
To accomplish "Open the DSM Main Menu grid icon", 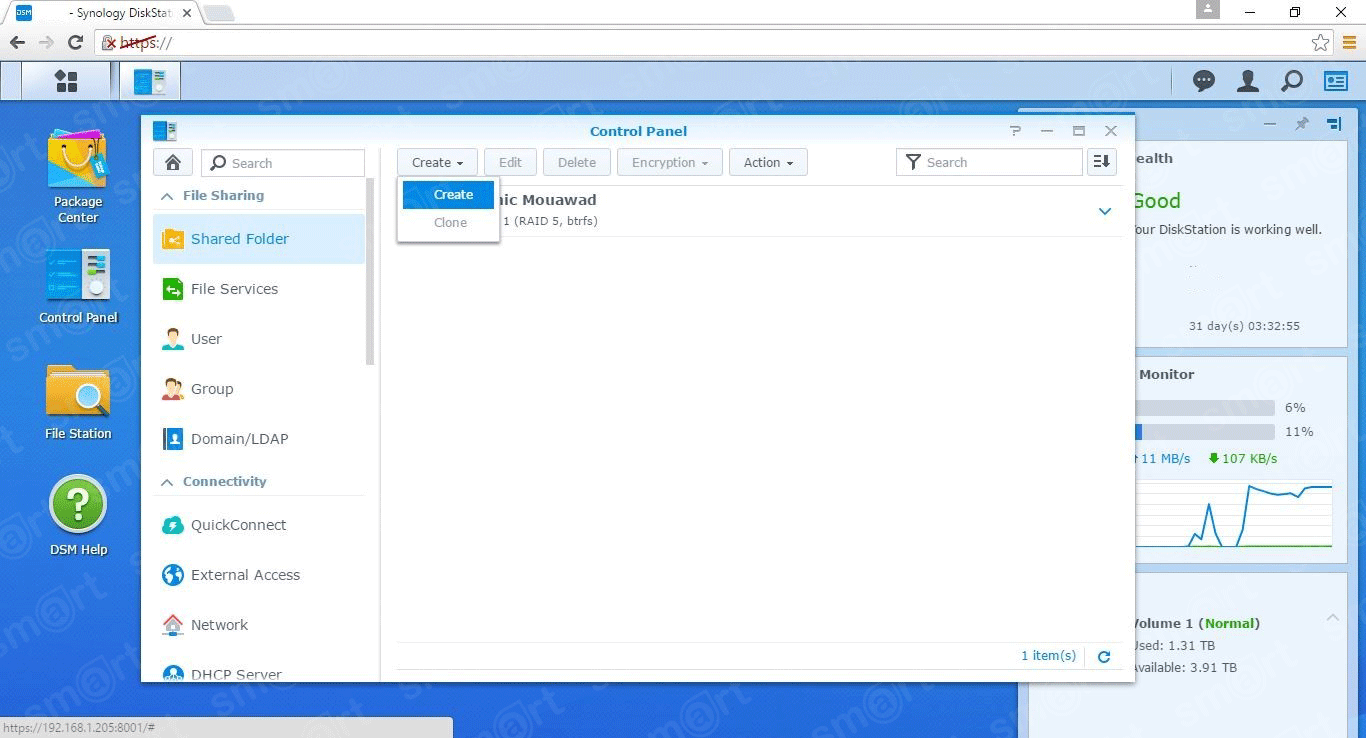I will coord(66,81).
